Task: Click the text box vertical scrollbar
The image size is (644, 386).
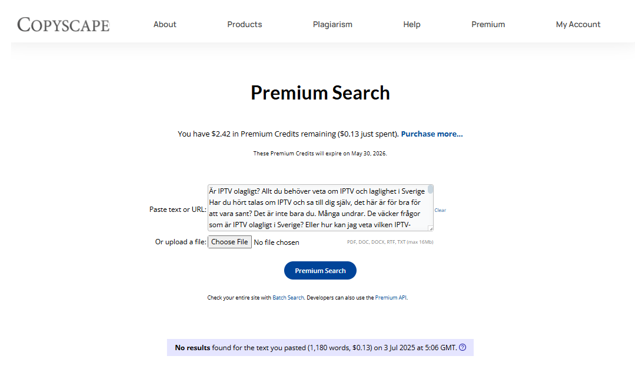Action: click(430, 205)
